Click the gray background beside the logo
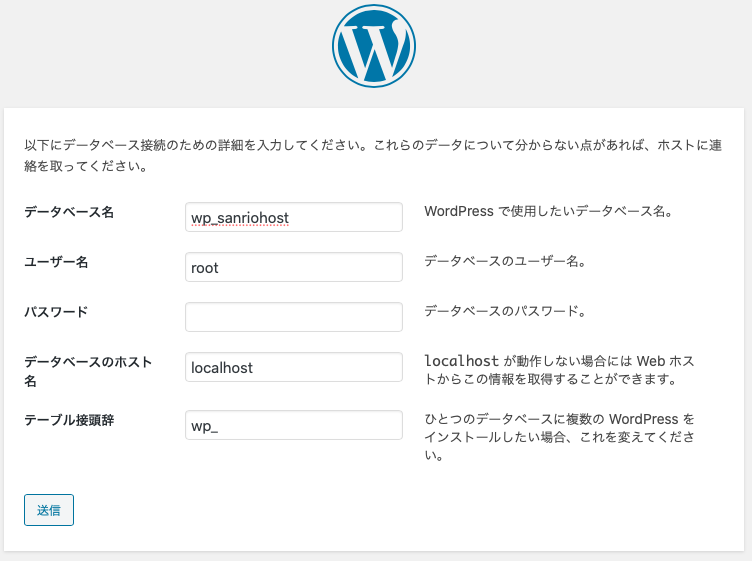Image resolution: width=752 pixels, height=561 pixels. coord(580,50)
